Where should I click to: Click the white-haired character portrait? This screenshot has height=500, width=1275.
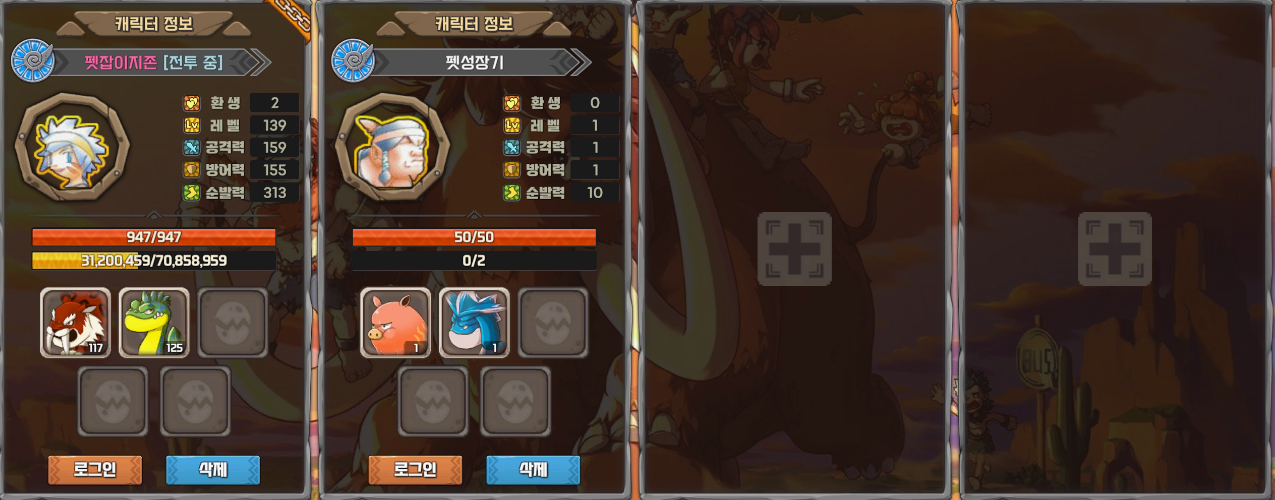click(72, 149)
